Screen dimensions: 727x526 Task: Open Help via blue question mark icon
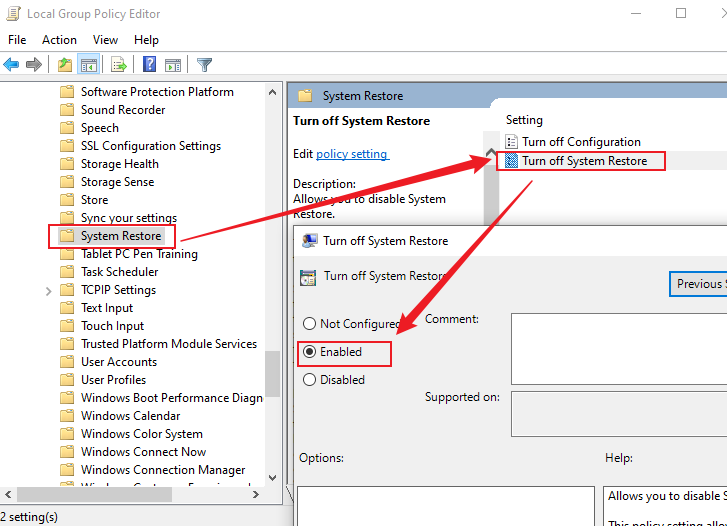(149, 65)
